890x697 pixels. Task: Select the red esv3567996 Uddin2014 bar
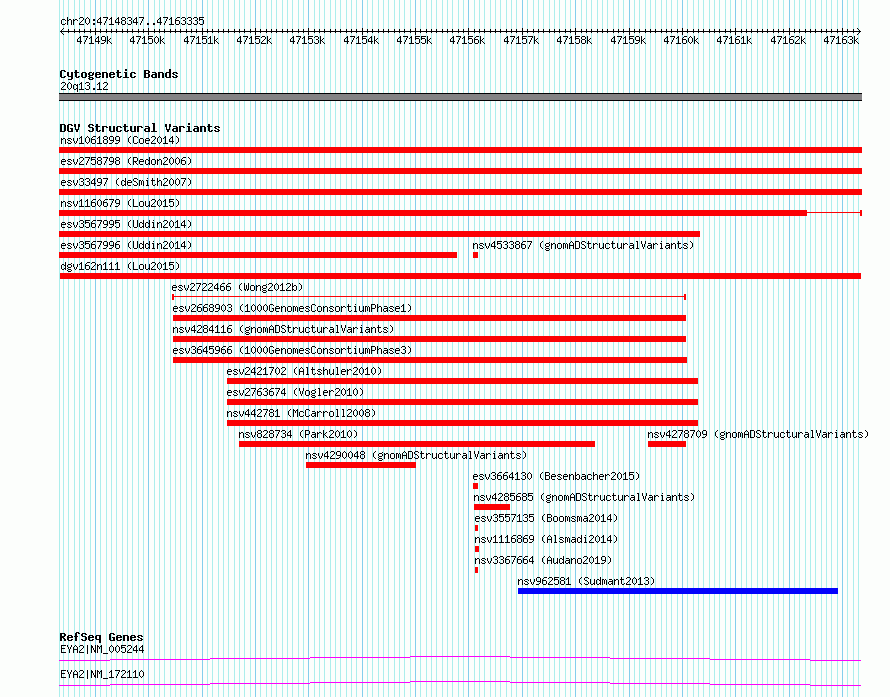point(258,255)
